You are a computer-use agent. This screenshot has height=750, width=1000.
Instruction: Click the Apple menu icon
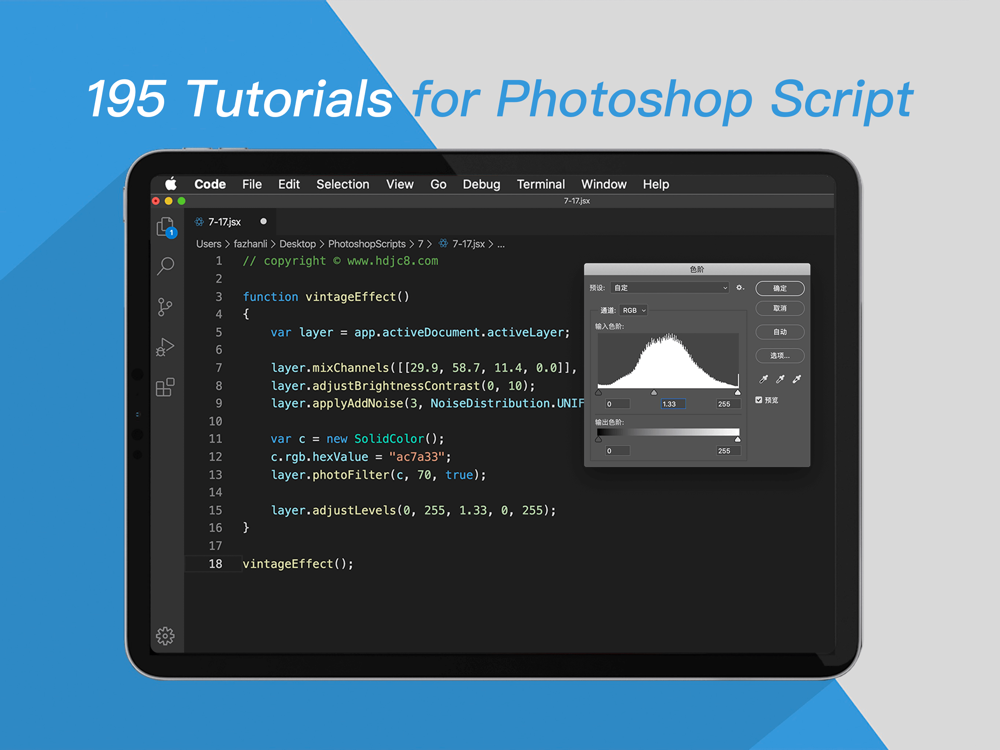[171, 184]
